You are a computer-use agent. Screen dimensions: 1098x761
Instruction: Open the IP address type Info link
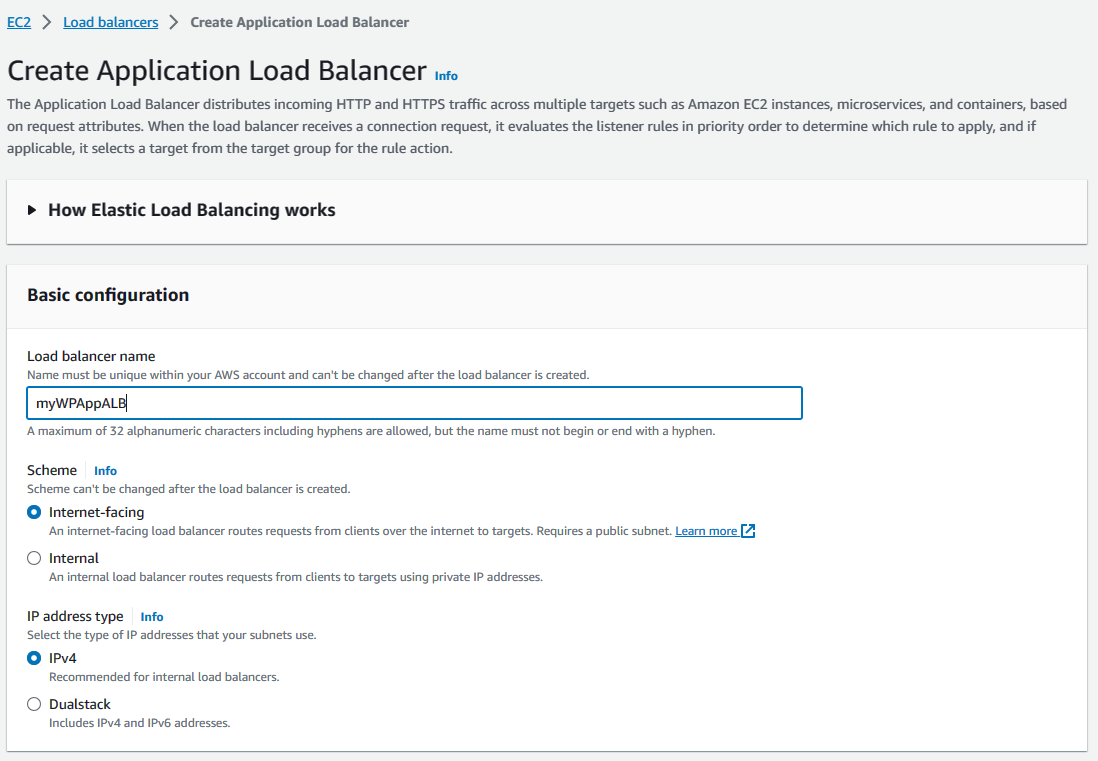[151, 617]
